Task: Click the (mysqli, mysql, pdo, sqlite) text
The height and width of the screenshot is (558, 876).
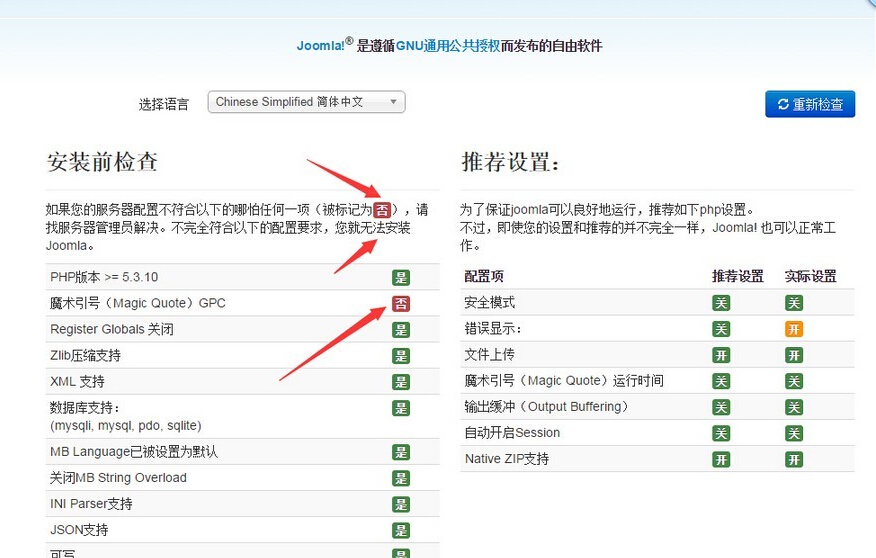Action: [x=126, y=426]
